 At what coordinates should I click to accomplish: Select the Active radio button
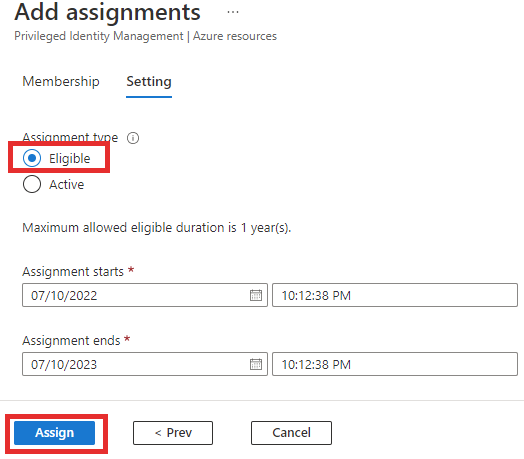[x=32, y=184]
